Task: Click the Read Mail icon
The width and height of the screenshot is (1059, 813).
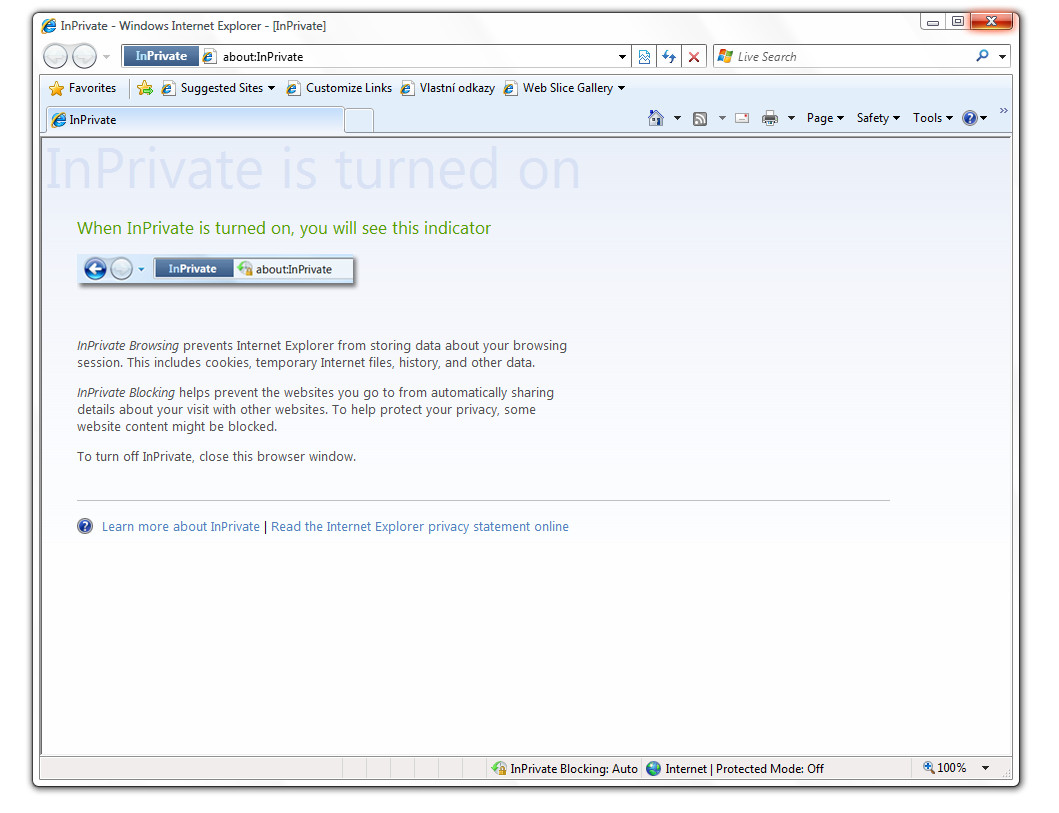Action: coord(742,118)
